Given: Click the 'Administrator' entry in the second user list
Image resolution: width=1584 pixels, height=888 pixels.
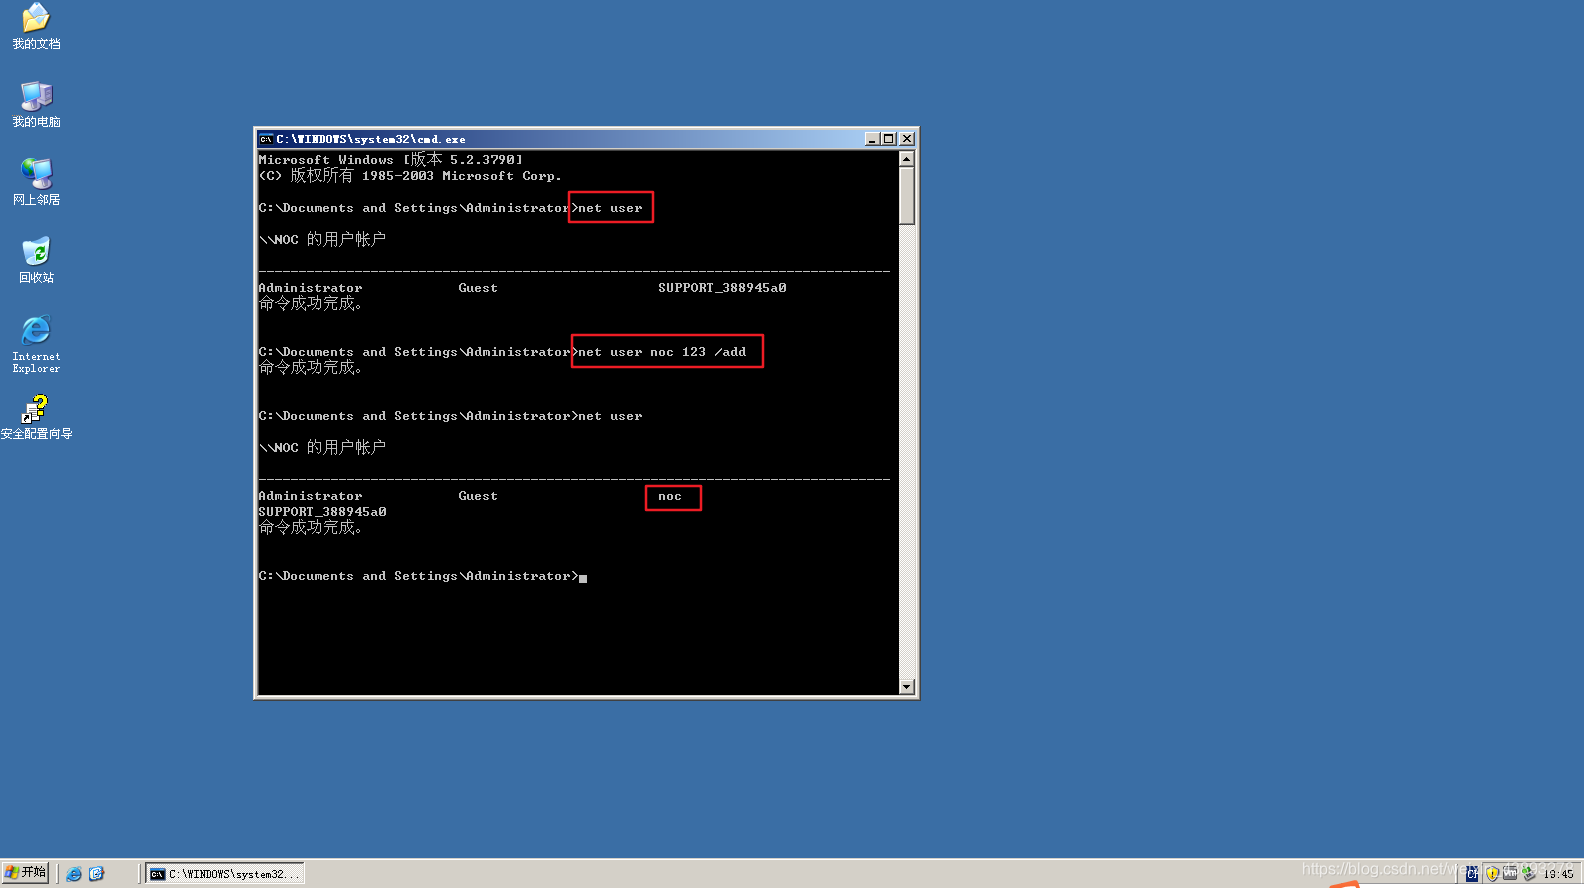Looking at the screenshot, I should coord(310,496).
